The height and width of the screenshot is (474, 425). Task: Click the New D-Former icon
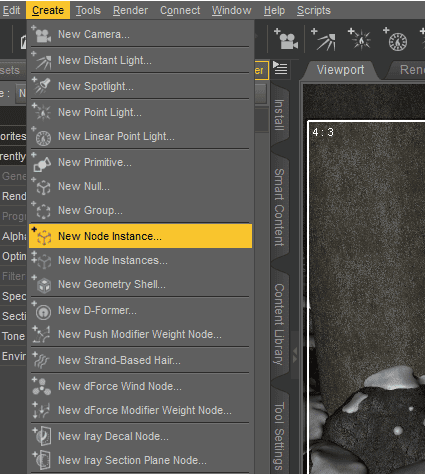41,310
